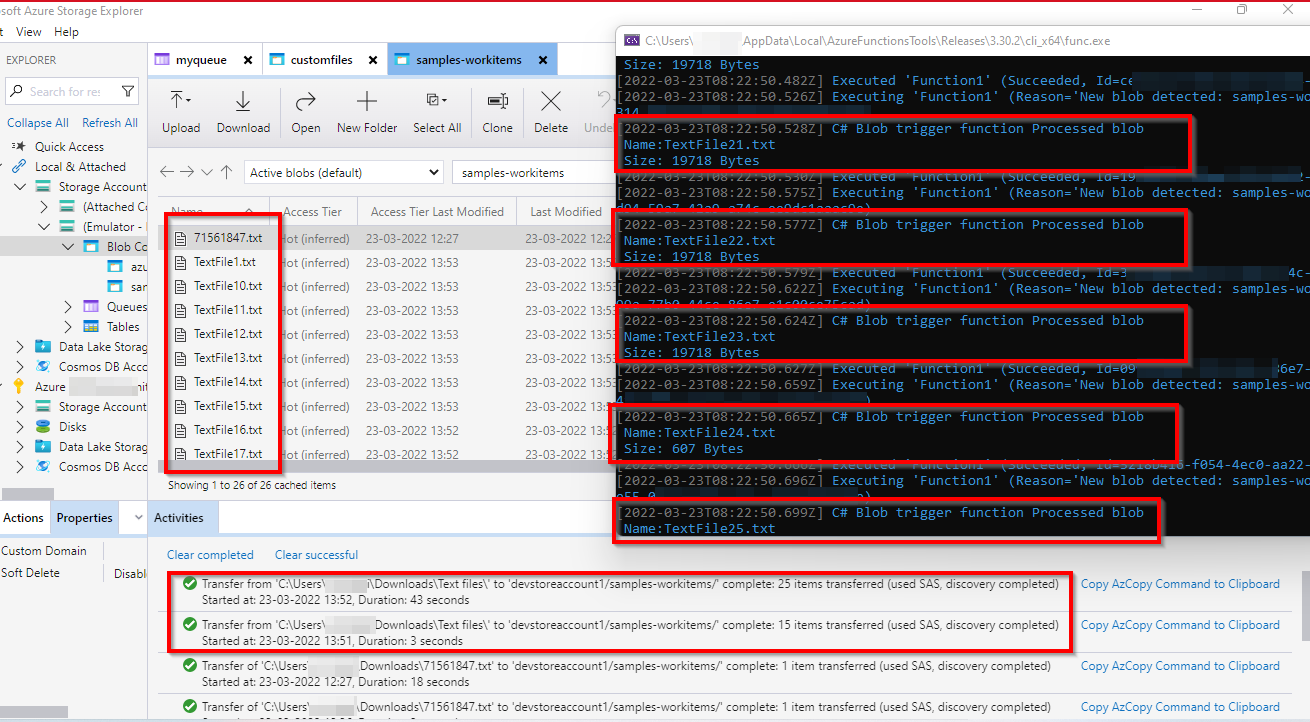Click the blob list horizontal scrollbar

(x=385, y=466)
